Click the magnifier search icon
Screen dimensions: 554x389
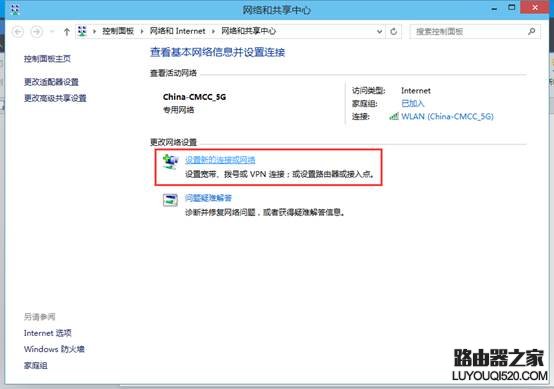coord(531,31)
